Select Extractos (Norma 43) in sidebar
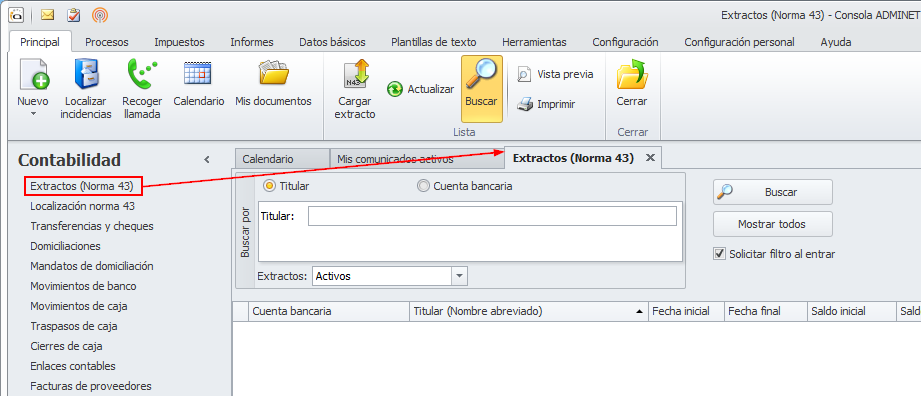 click(x=83, y=186)
